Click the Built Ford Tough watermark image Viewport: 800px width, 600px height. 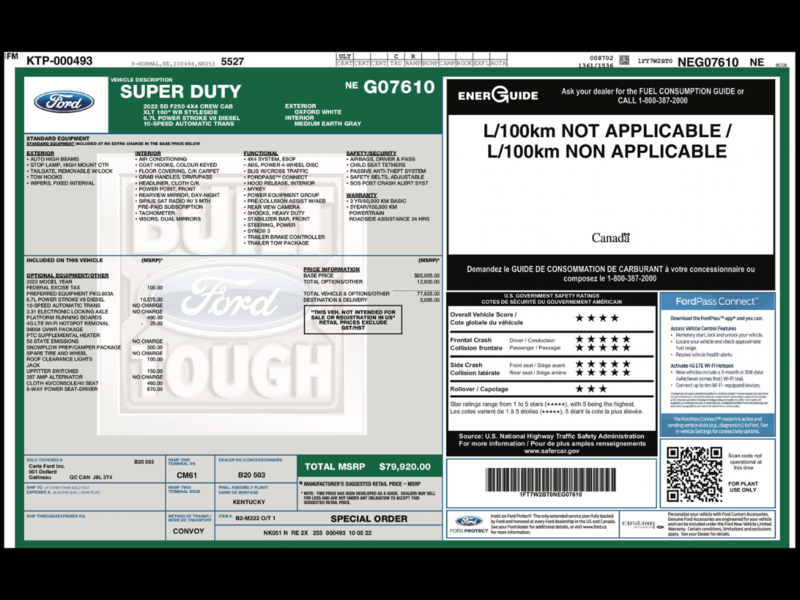tap(232, 294)
